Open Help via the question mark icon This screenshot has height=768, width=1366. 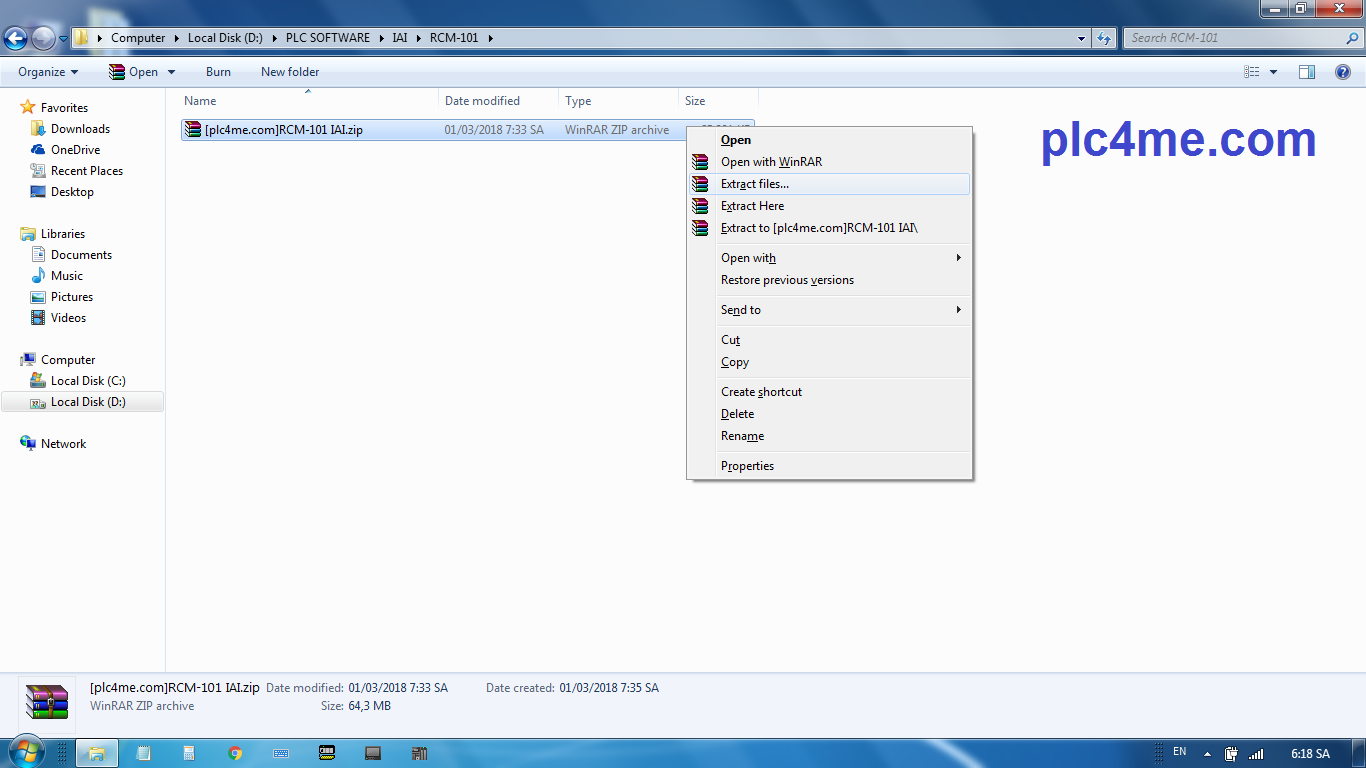click(x=1345, y=71)
